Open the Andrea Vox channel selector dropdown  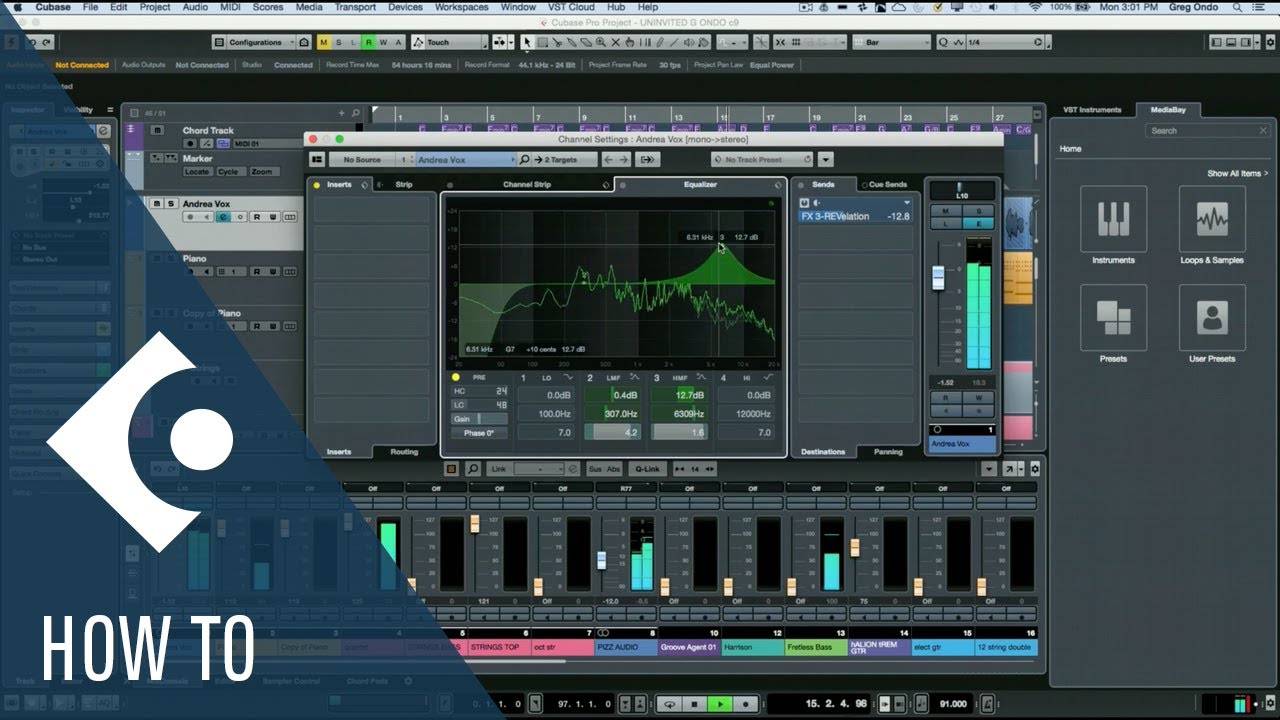tap(466, 159)
